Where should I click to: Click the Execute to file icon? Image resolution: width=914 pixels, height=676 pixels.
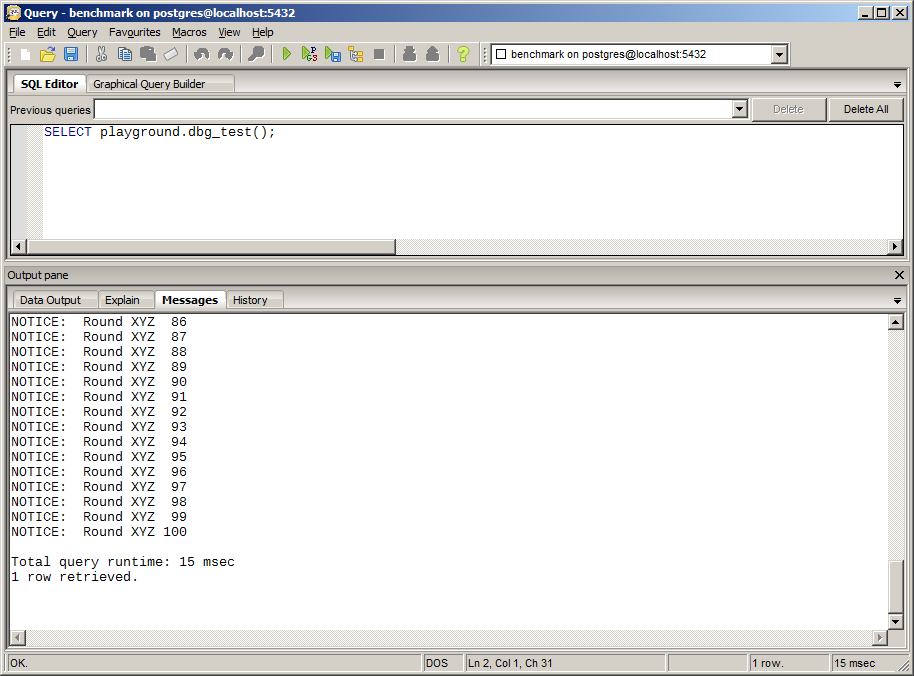[x=333, y=54]
